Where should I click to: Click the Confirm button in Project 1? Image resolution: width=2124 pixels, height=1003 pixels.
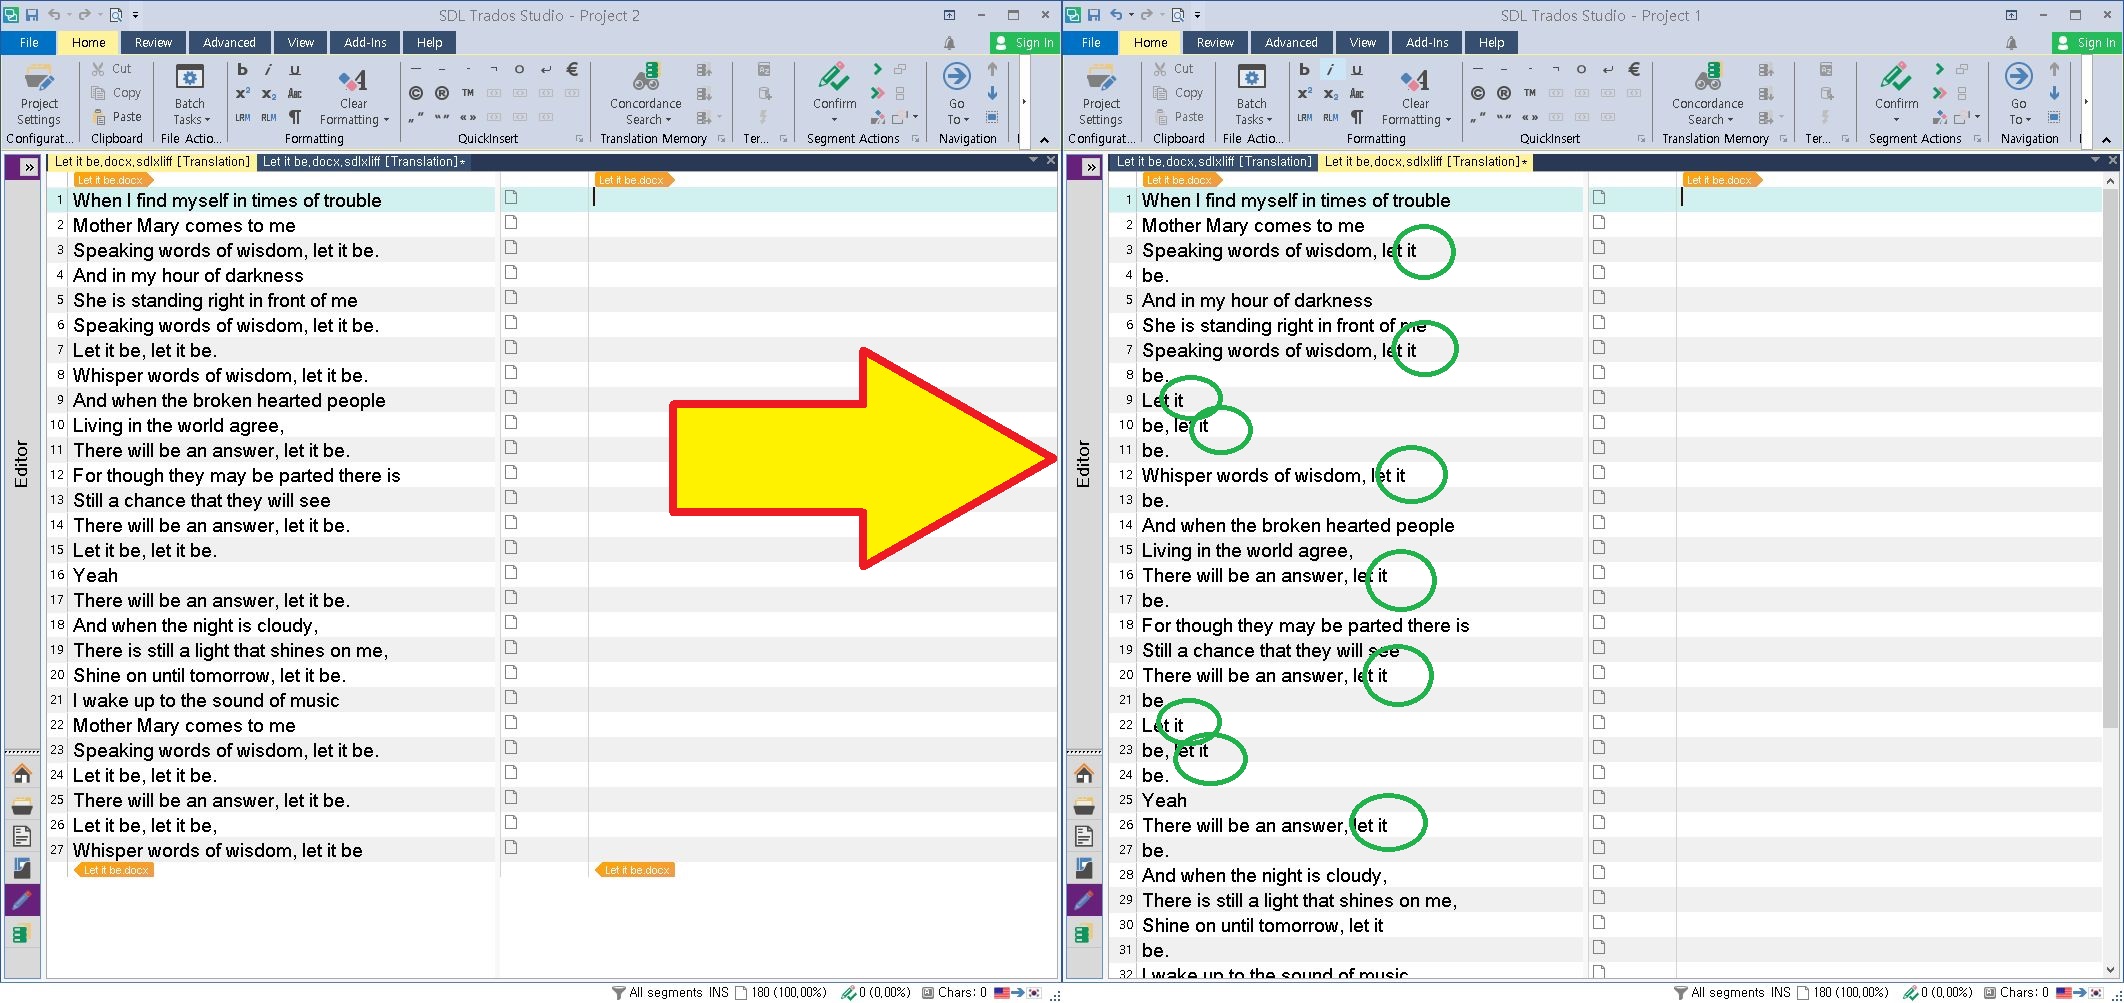click(1896, 88)
